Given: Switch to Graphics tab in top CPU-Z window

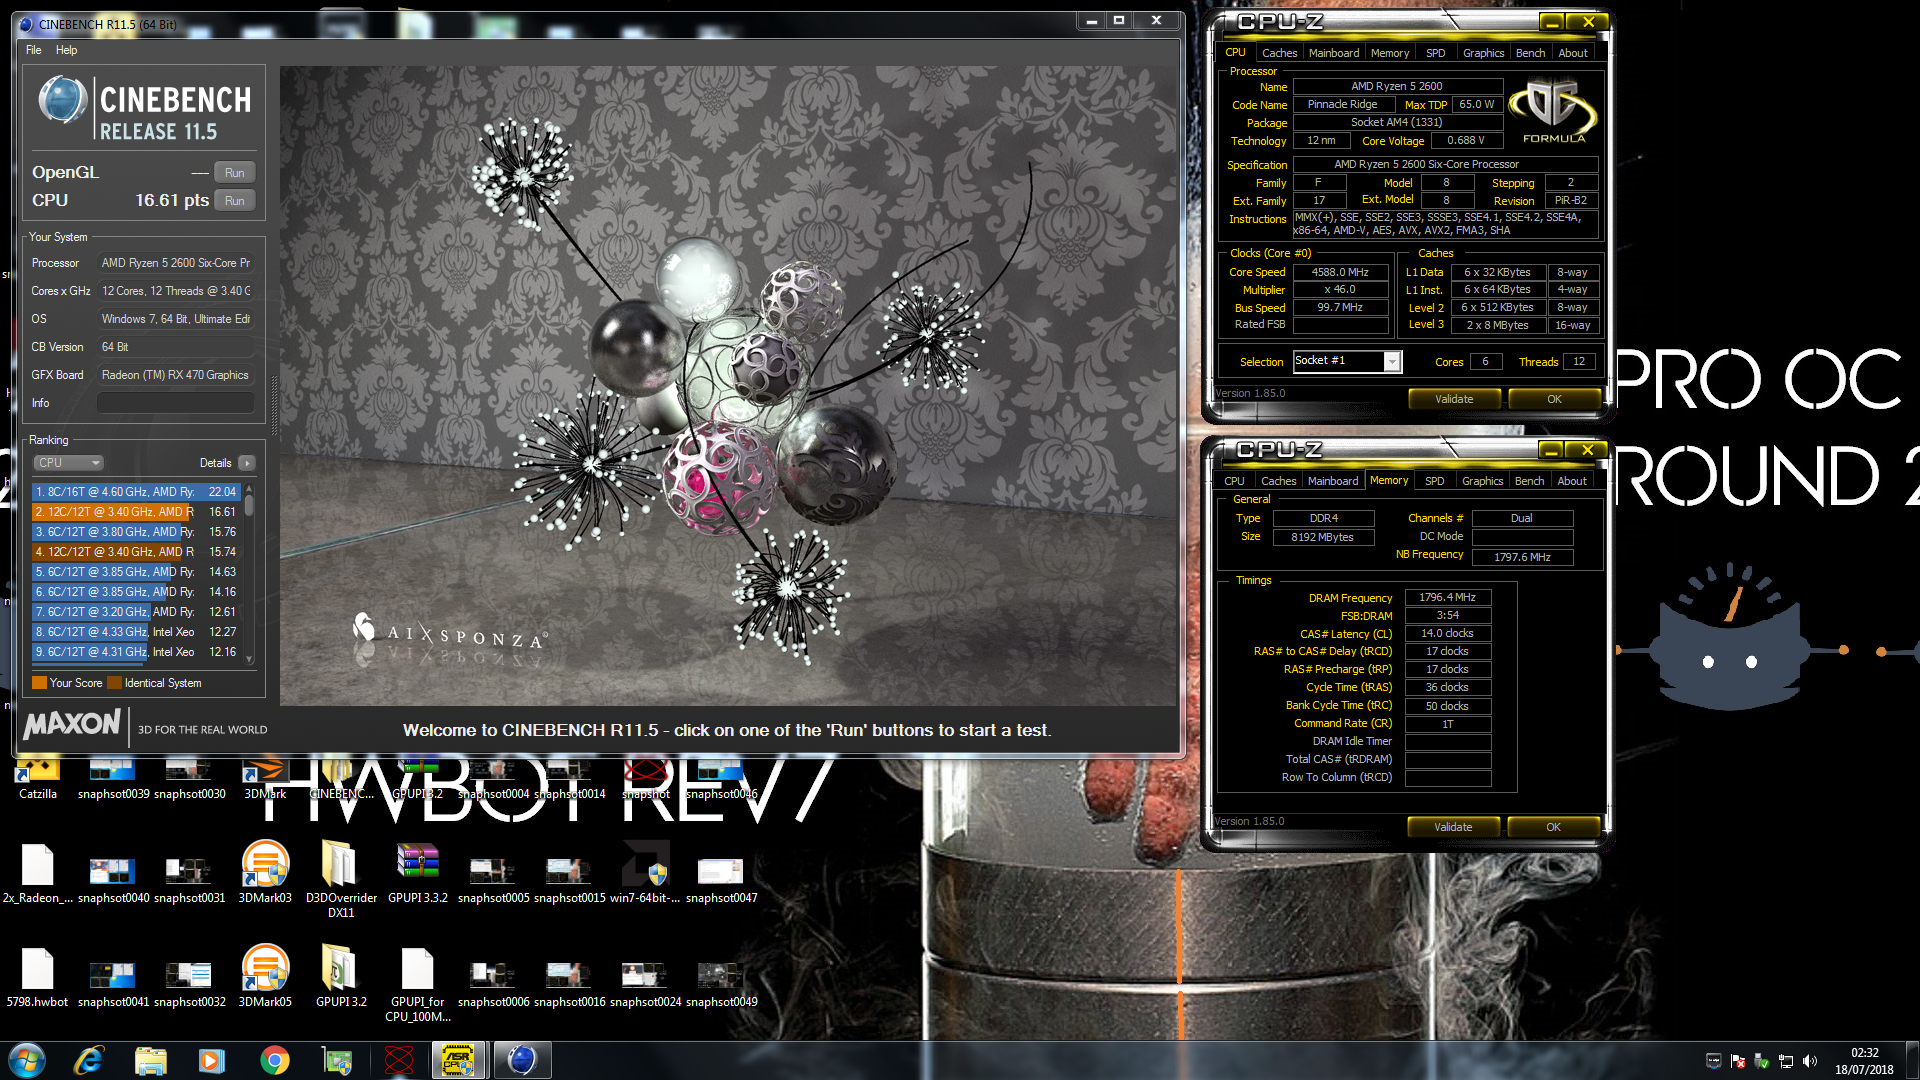Looking at the screenshot, I should [x=1483, y=53].
